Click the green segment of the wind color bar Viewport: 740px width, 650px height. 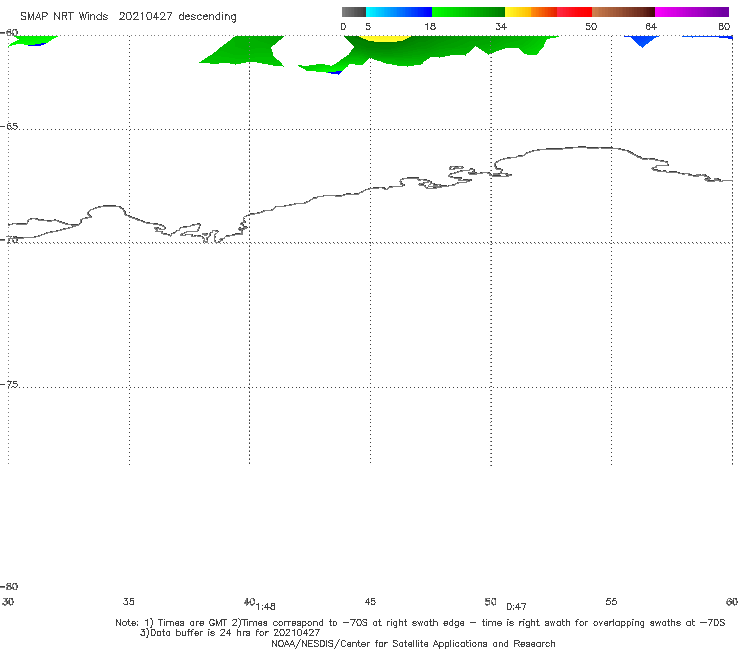468,12
